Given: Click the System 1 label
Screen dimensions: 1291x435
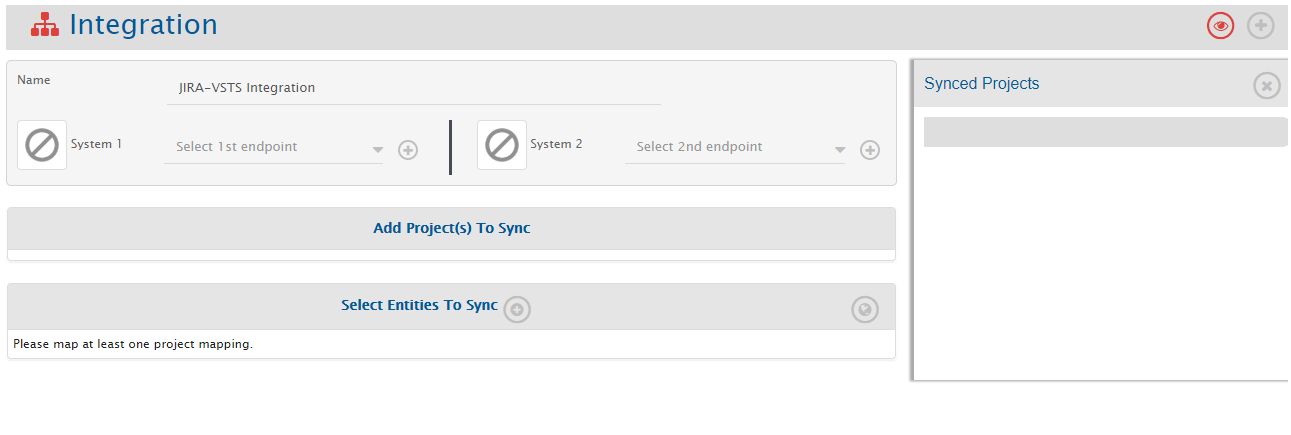Looking at the screenshot, I should (x=96, y=144).
